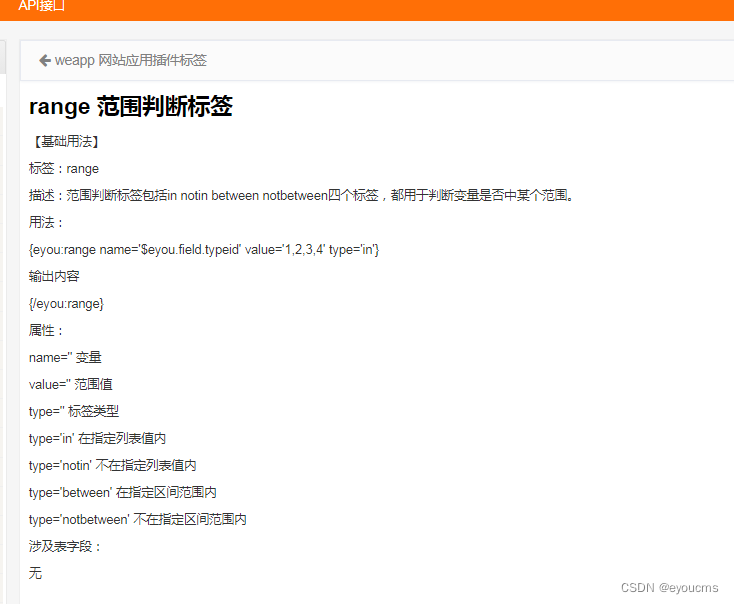Click the 用法： label
The height and width of the screenshot is (604, 734).
pyautogui.click(x=46, y=222)
